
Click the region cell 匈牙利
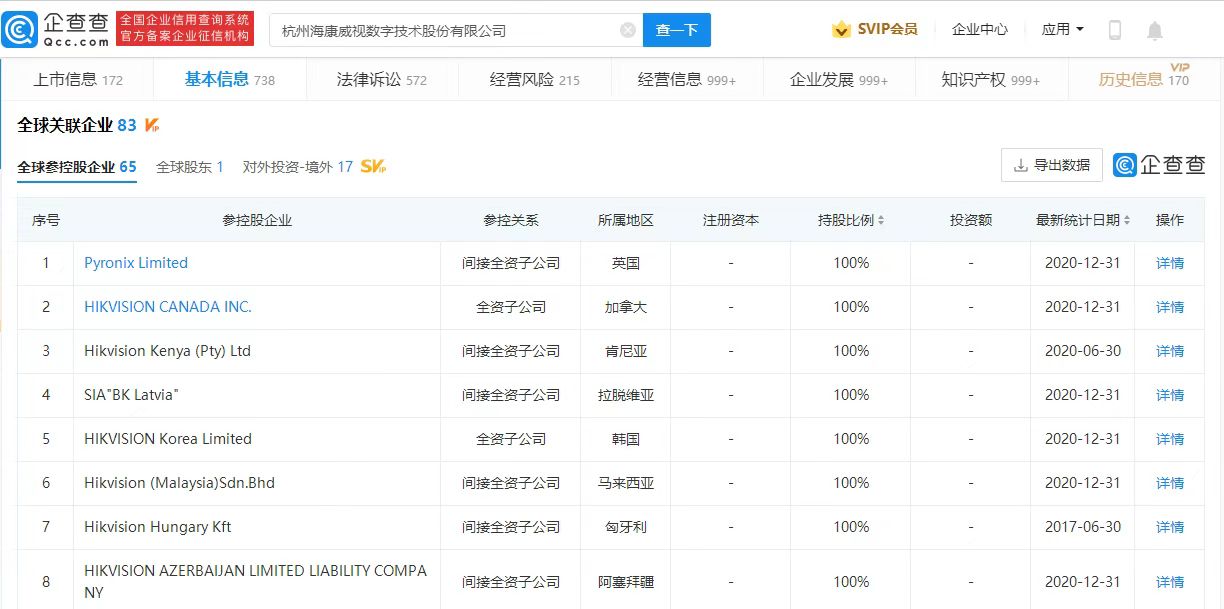click(626, 527)
